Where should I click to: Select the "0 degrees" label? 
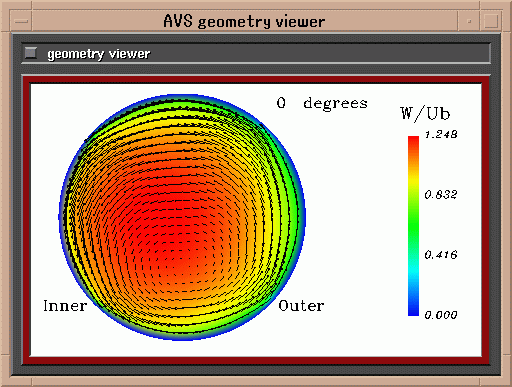[322, 103]
